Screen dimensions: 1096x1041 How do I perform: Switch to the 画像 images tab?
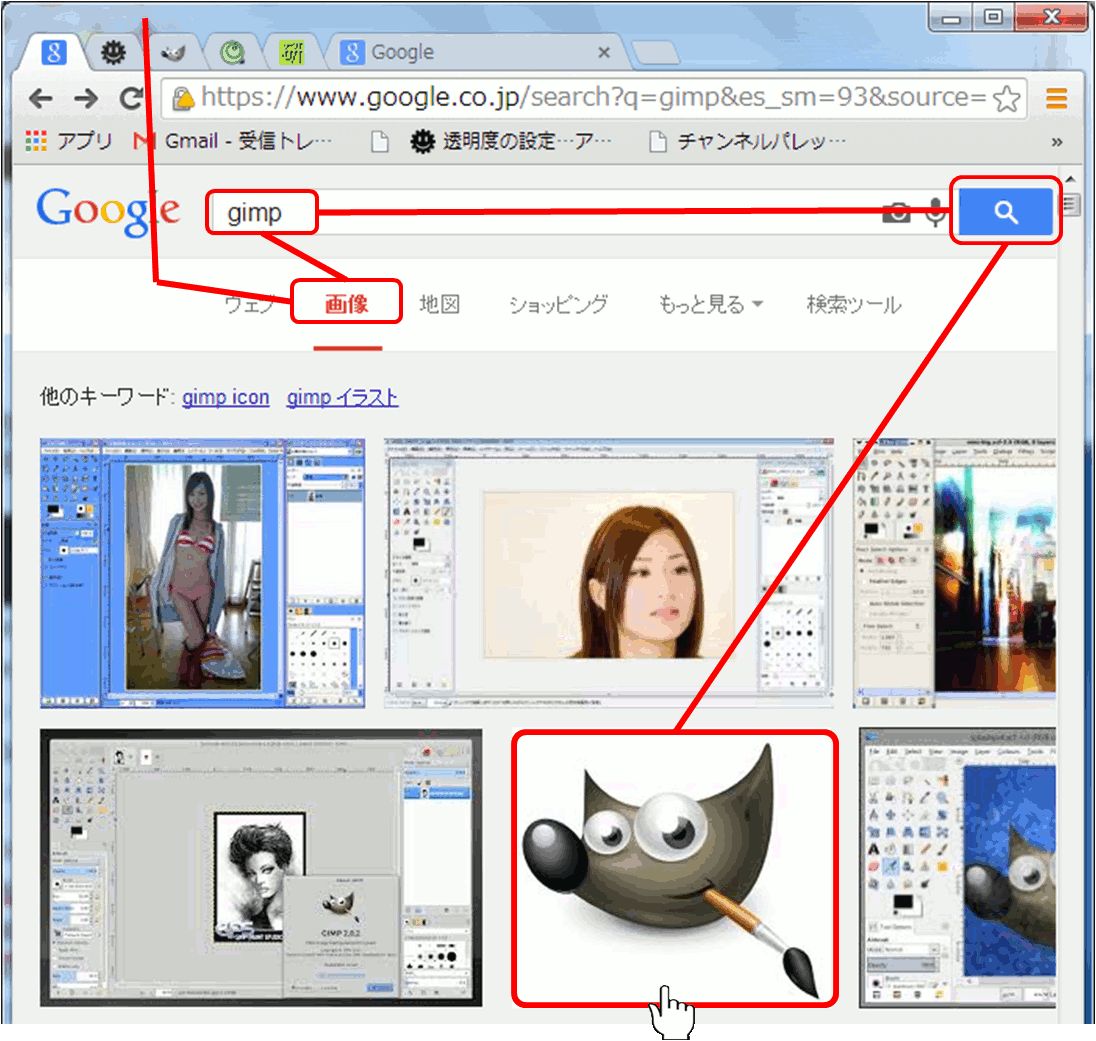coord(347,304)
